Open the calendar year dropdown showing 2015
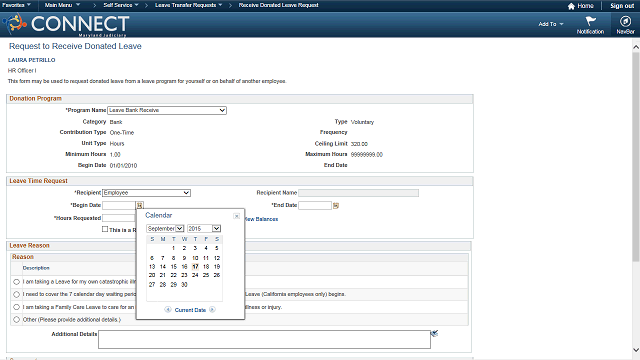The height and width of the screenshot is (360, 640). (x=204, y=229)
